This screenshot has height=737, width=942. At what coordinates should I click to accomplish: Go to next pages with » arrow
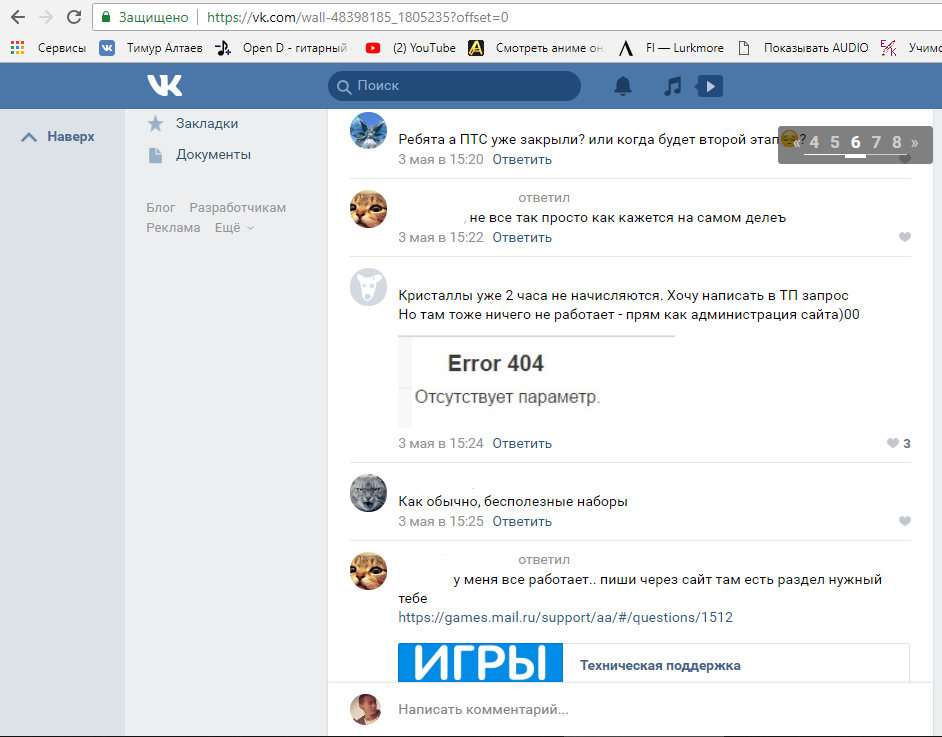tap(915, 142)
